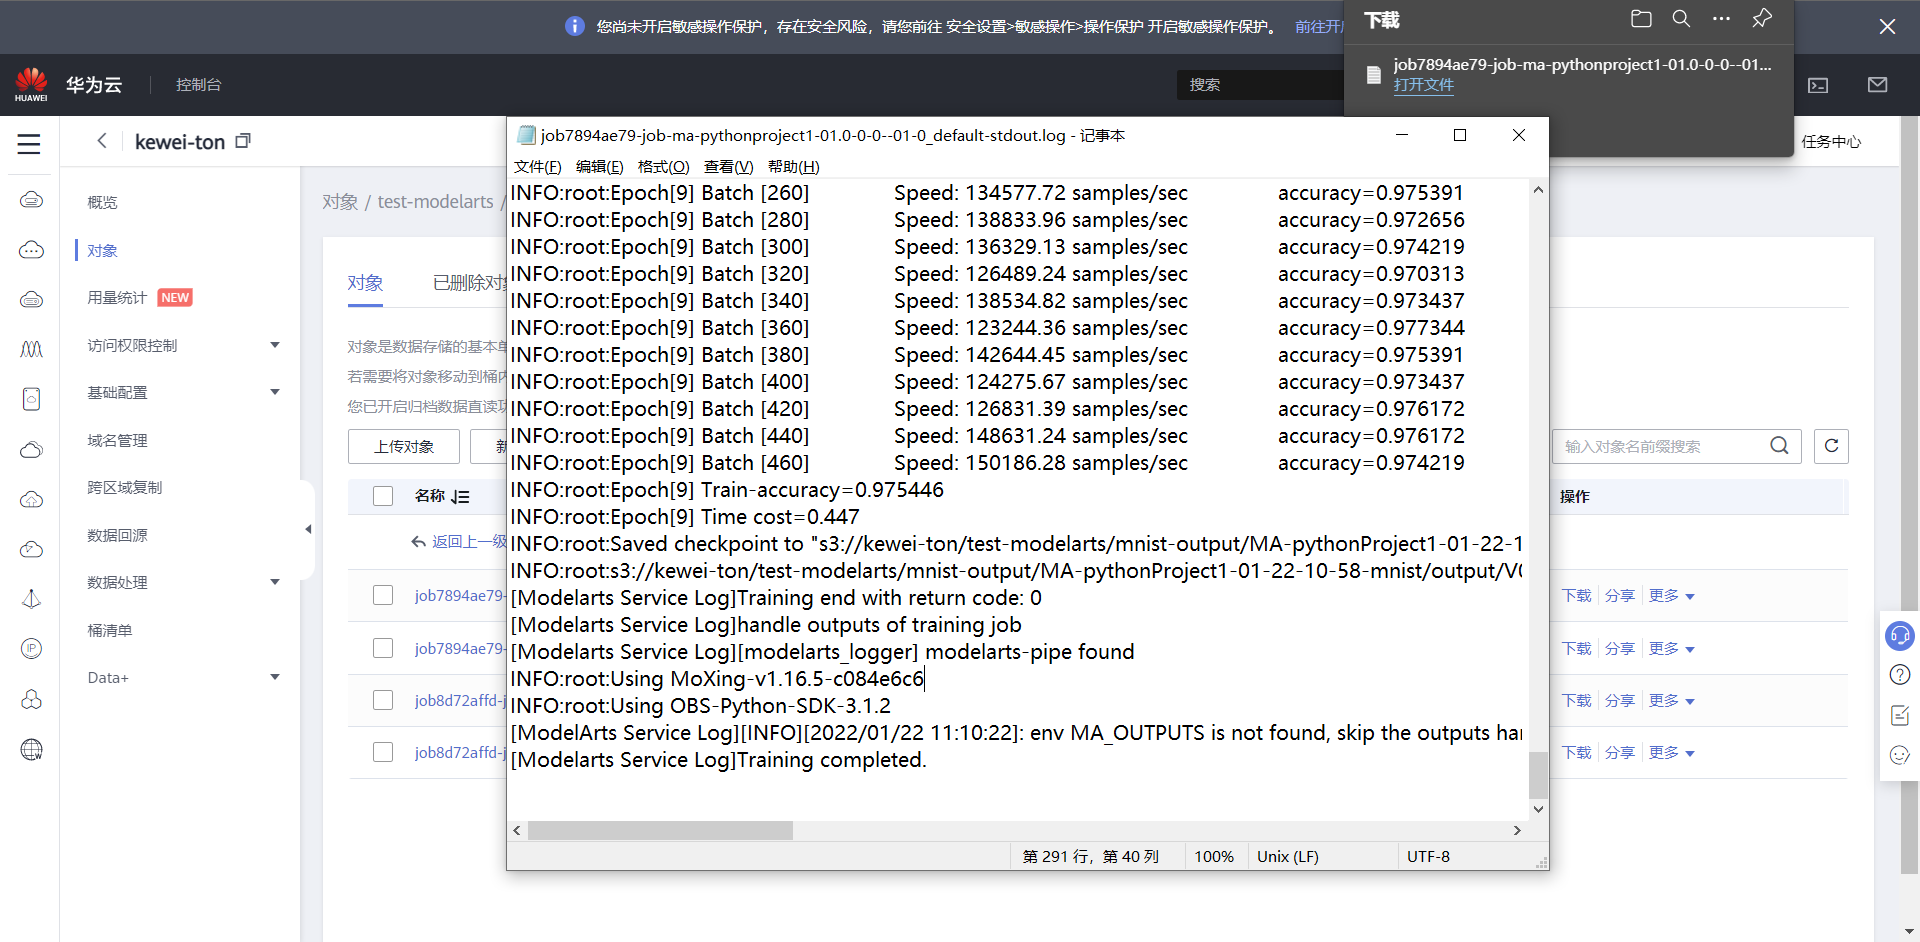The image size is (1920, 942).
Task: Click Notepad scroll down arrow
Action: 1538,809
